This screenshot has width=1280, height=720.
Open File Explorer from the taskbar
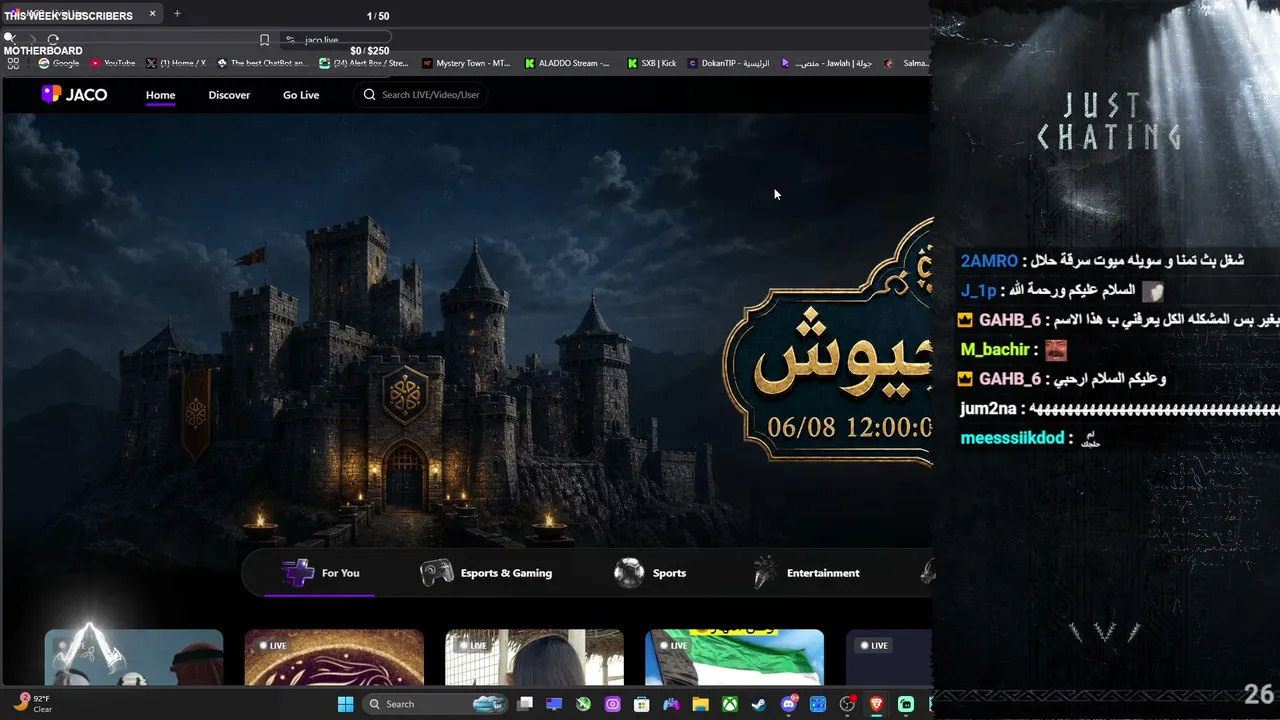tap(701, 704)
